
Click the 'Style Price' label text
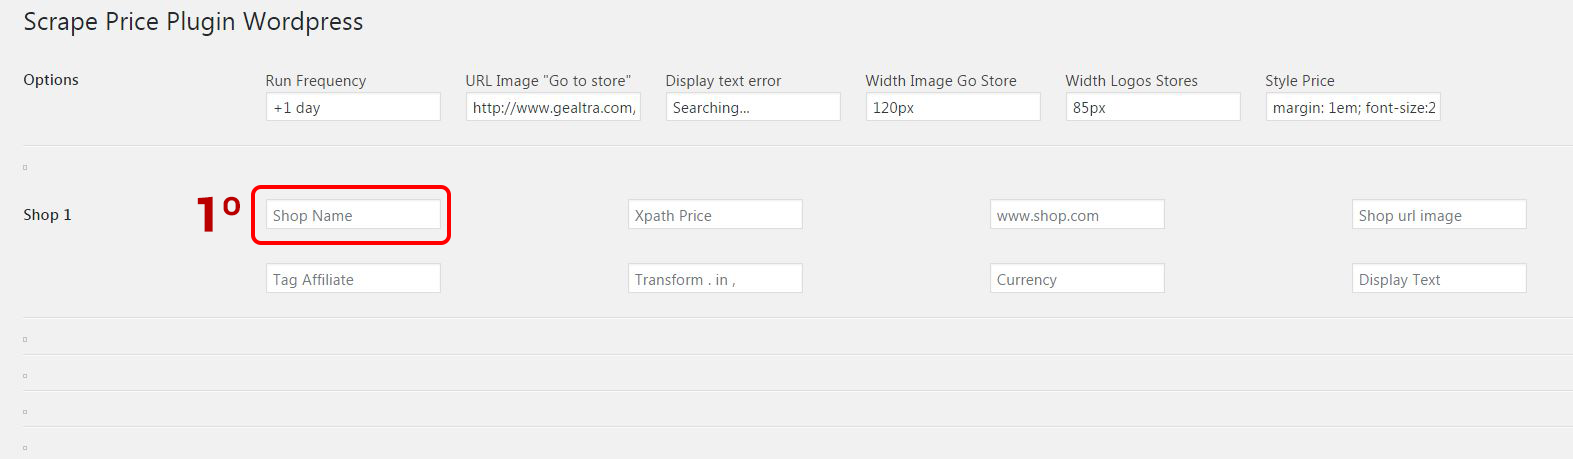(x=1299, y=81)
